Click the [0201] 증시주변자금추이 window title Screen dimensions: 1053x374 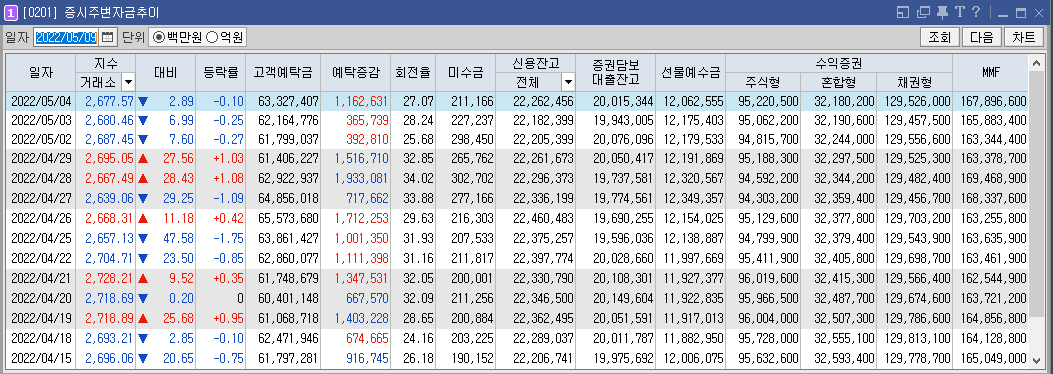click(x=92, y=13)
